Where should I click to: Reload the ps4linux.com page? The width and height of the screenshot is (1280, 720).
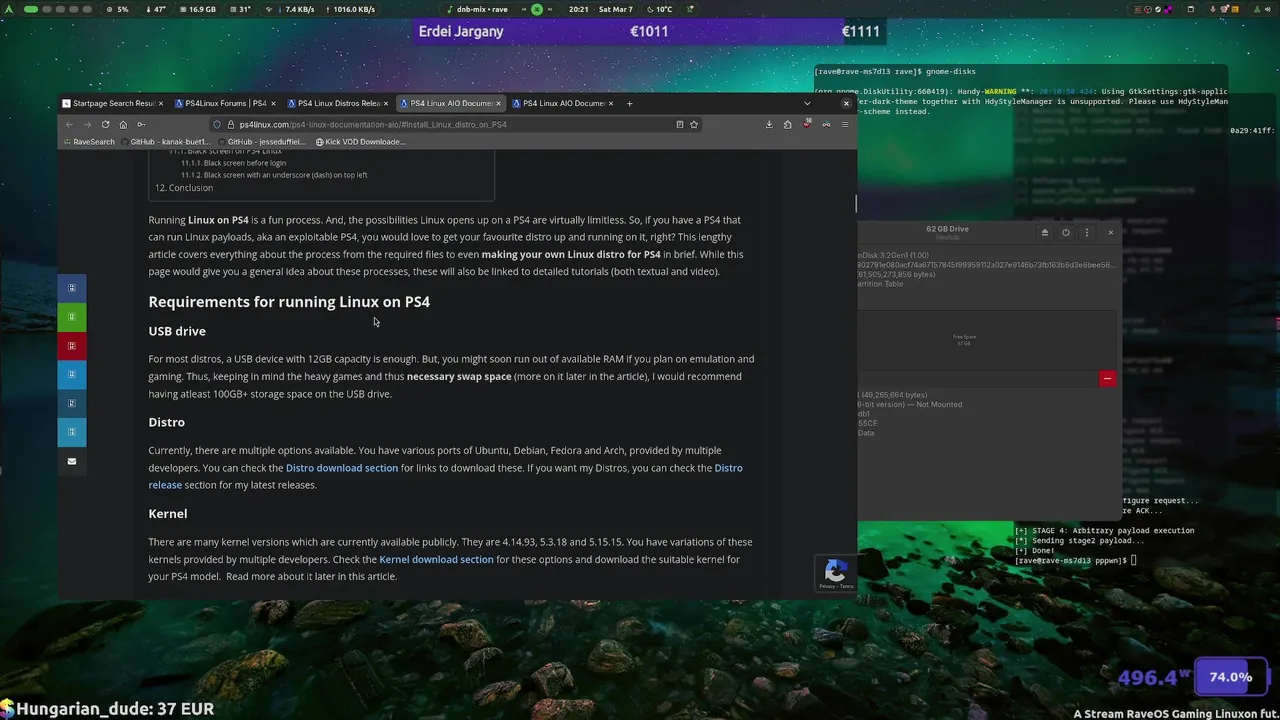click(105, 124)
